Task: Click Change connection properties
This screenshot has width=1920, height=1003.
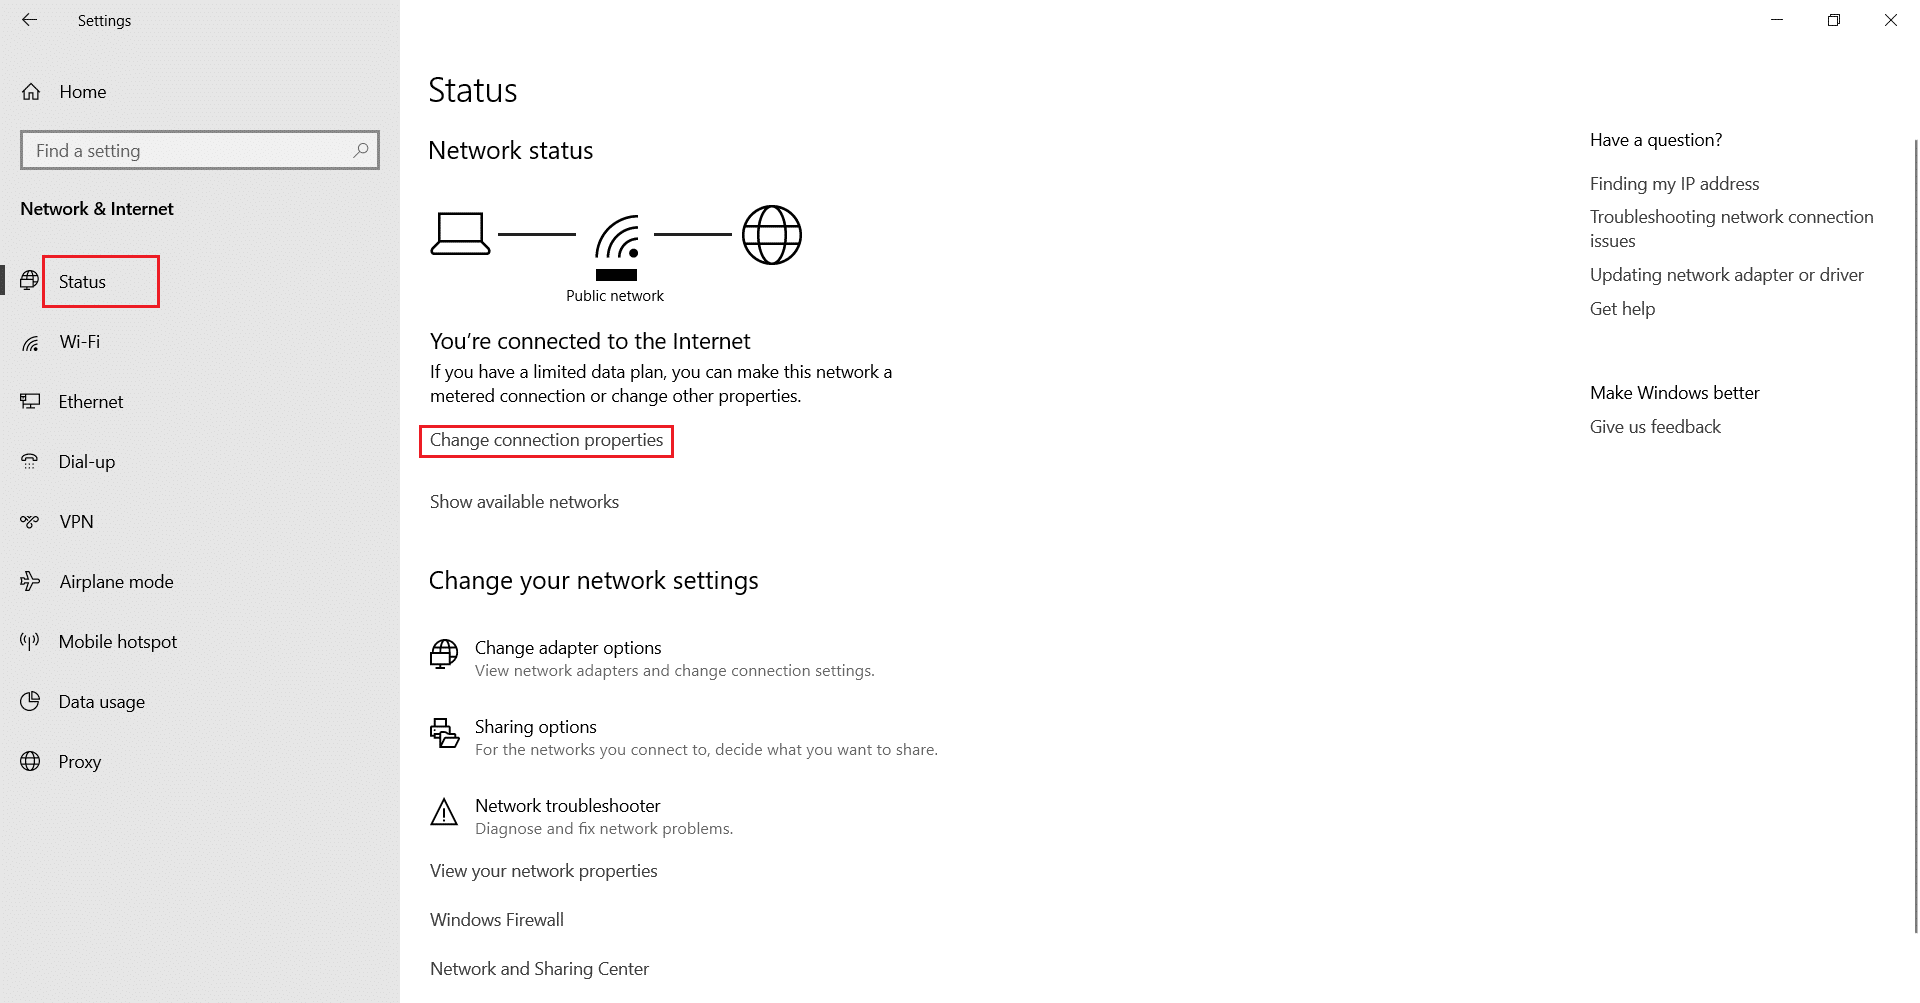Action: (x=546, y=440)
